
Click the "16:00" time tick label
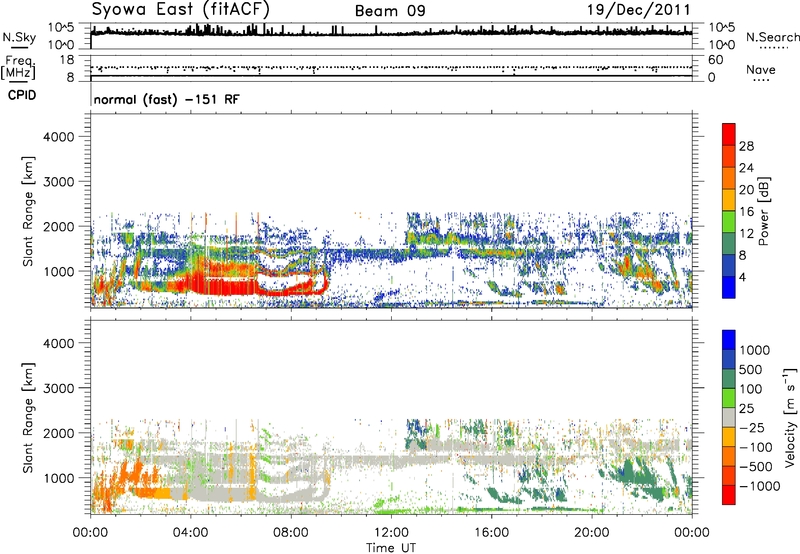[491, 533]
